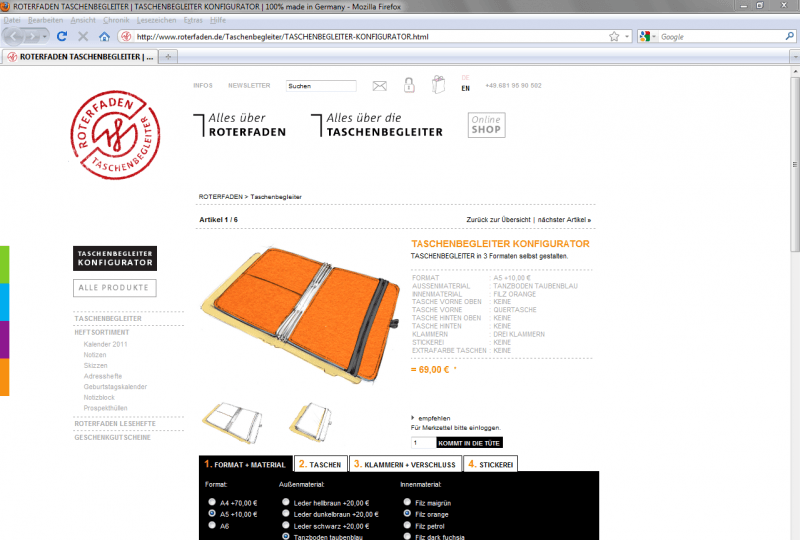The height and width of the screenshot is (540, 800).
Task: Open the Online Shop button
Action: (x=487, y=125)
